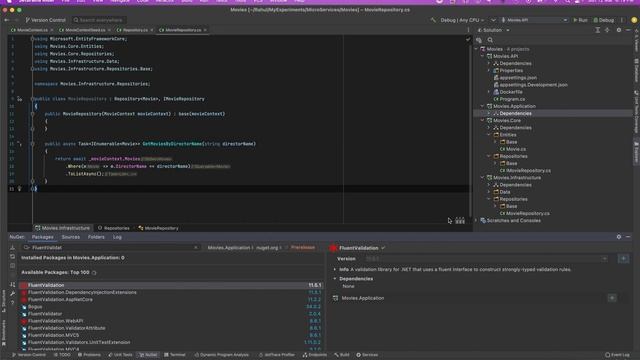This screenshot has height=360, width=640.
Task: Open the Movies.API run configuration dropdown
Action: coord(534,20)
